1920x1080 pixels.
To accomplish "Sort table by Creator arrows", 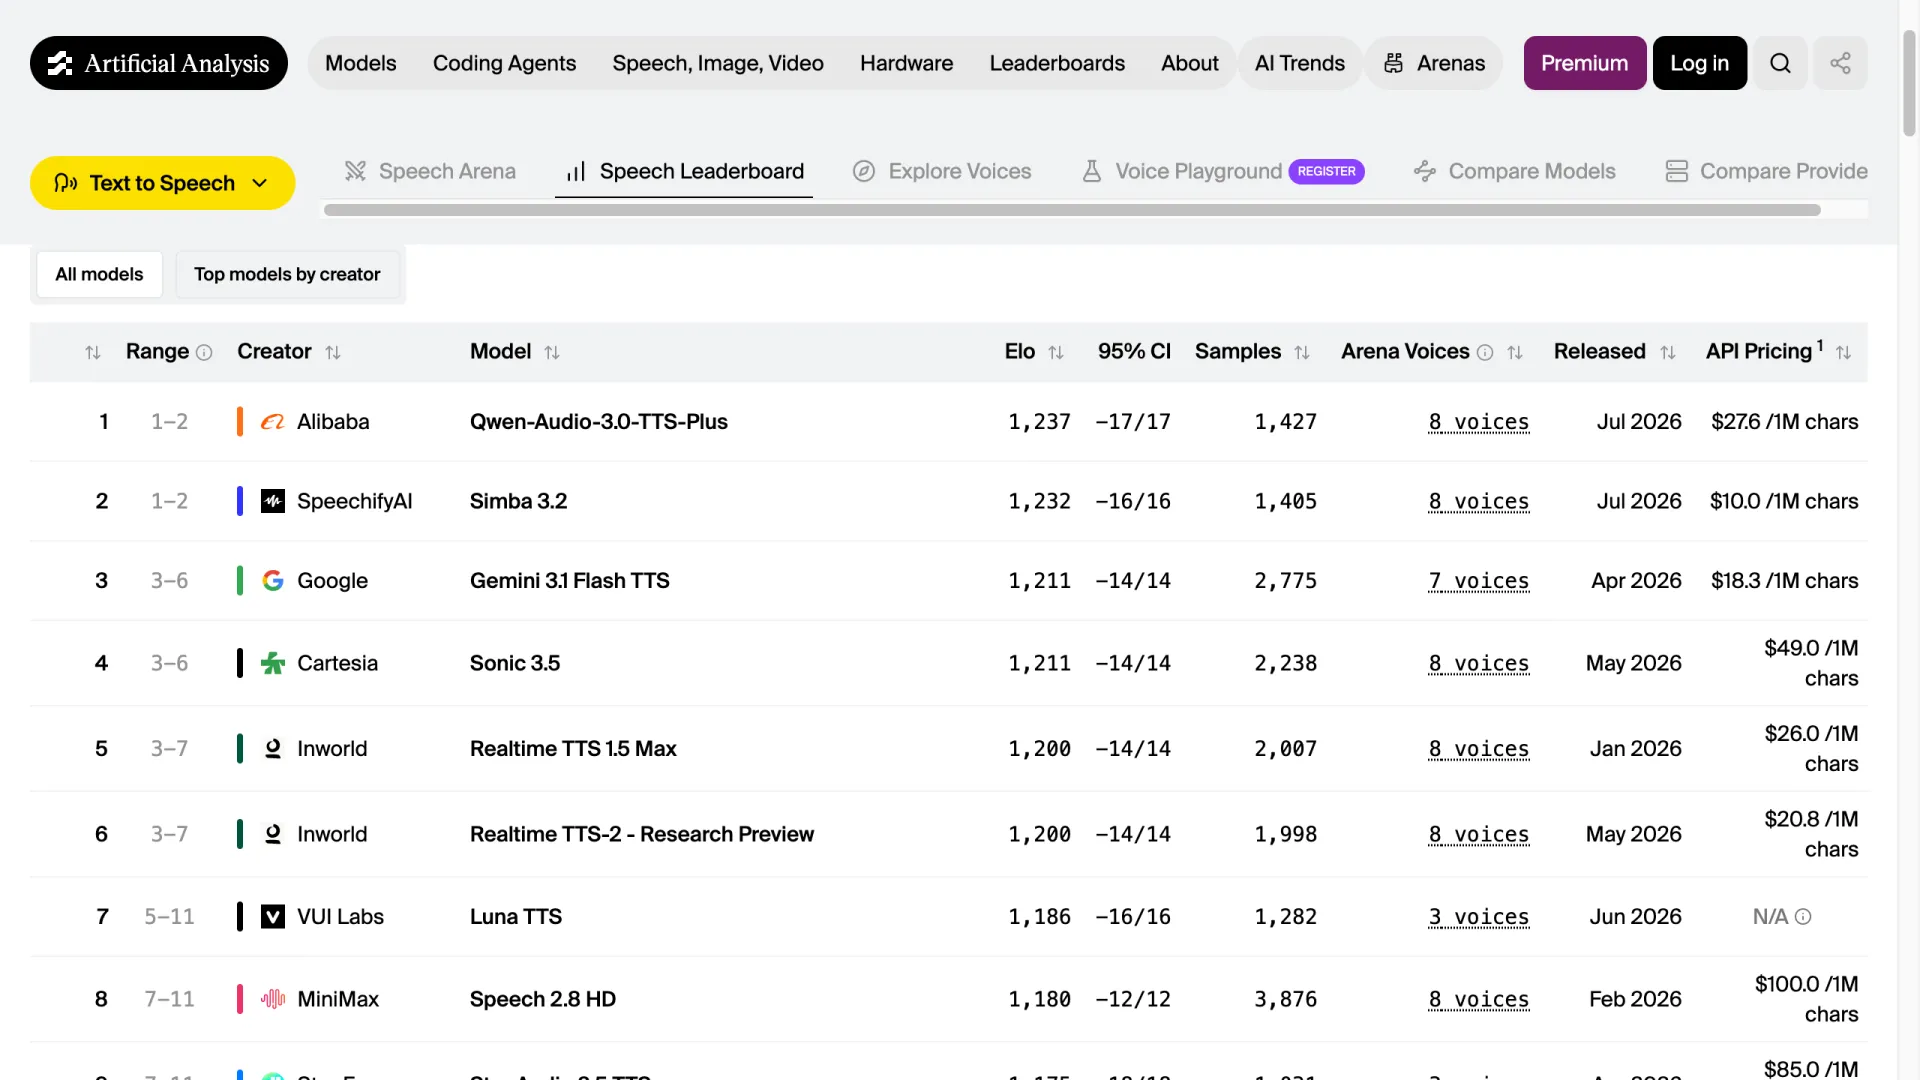I will pyautogui.click(x=333, y=352).
